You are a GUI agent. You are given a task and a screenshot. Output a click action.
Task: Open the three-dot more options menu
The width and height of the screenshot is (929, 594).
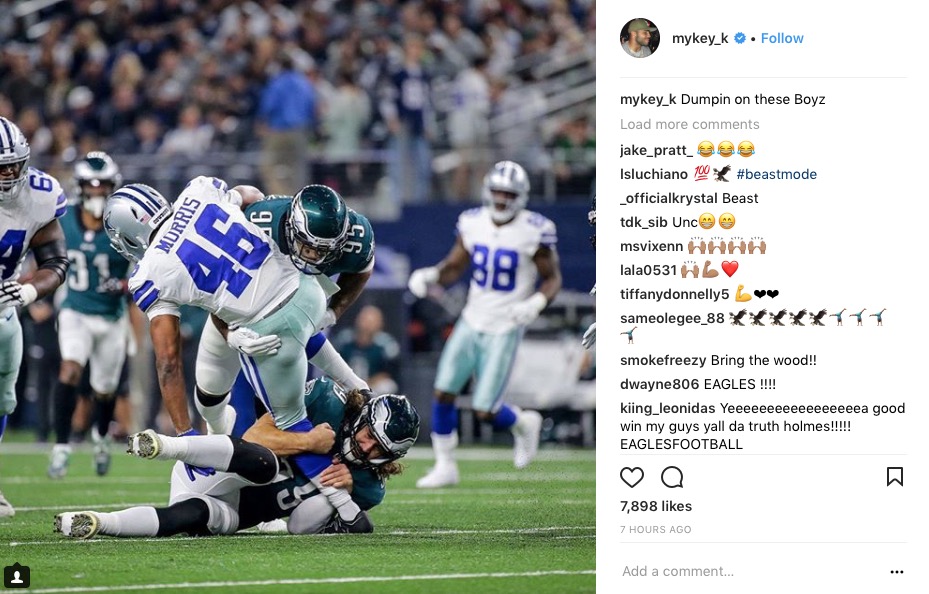(896, 572)
